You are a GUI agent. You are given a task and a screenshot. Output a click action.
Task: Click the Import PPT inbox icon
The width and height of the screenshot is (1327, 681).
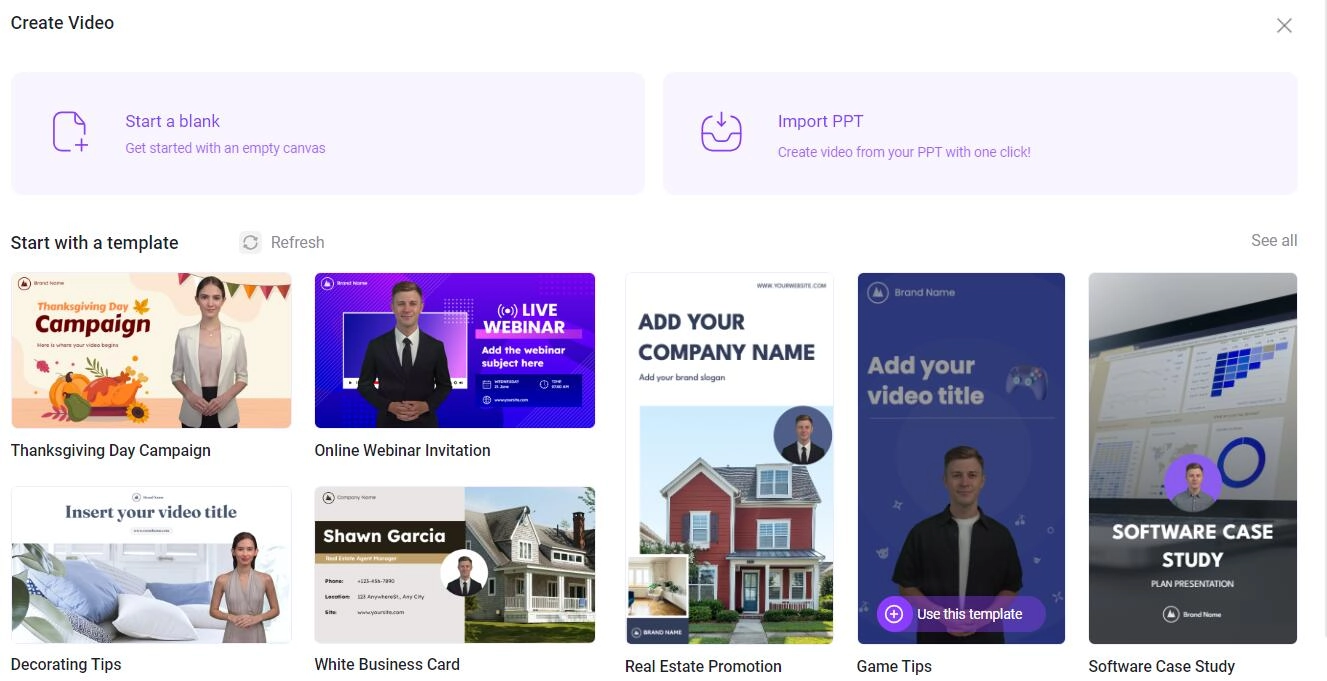coord(721,132)
